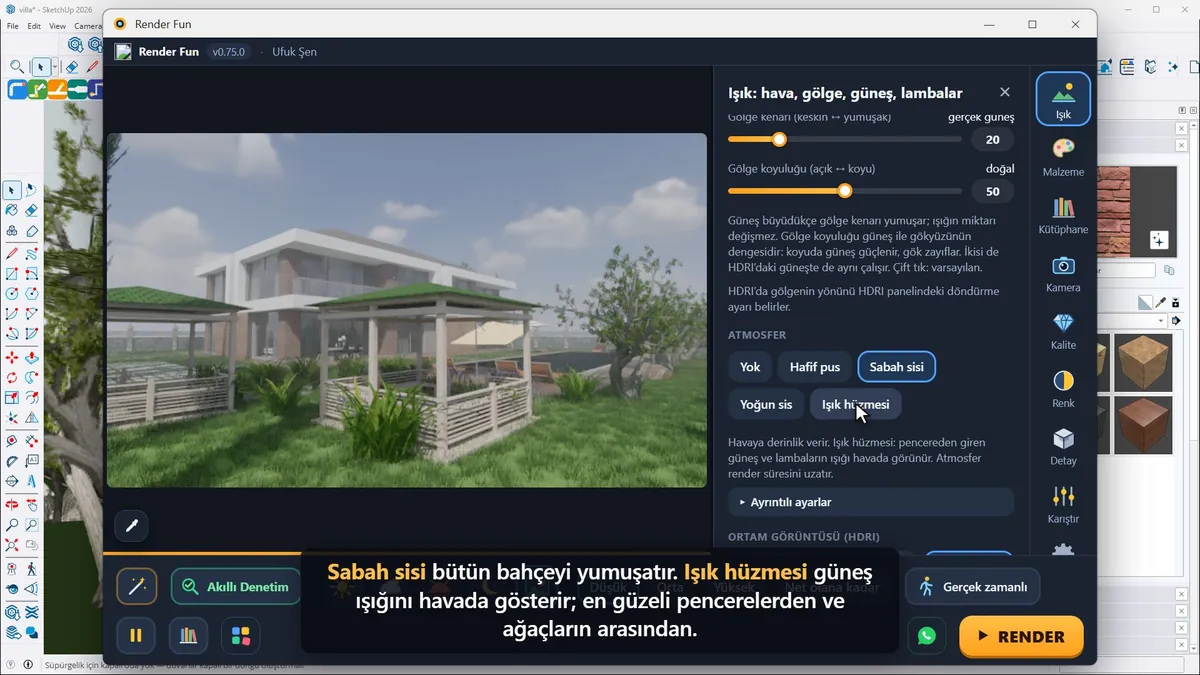Select the SketchUp Orbit tool
Viewport: 1200px width, 675px height.
(12, 504)
